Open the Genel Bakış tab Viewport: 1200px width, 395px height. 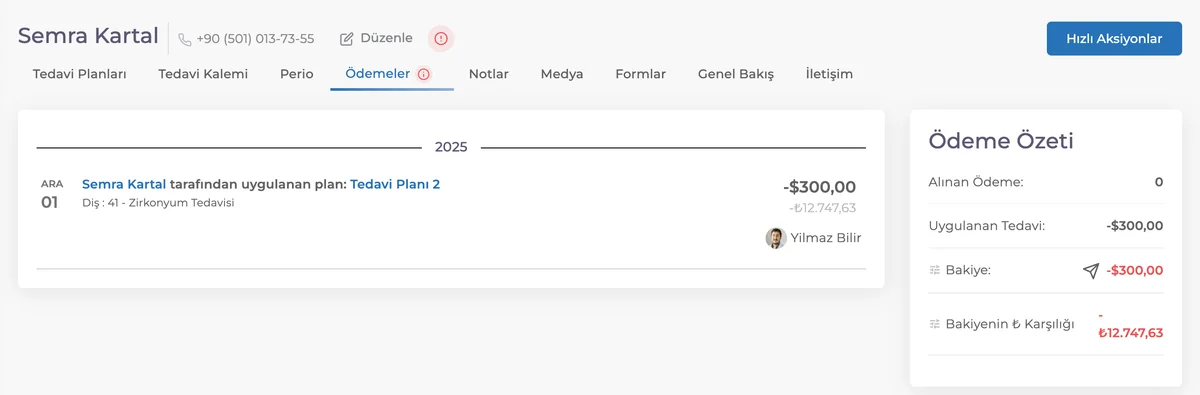tap(736, 74)
